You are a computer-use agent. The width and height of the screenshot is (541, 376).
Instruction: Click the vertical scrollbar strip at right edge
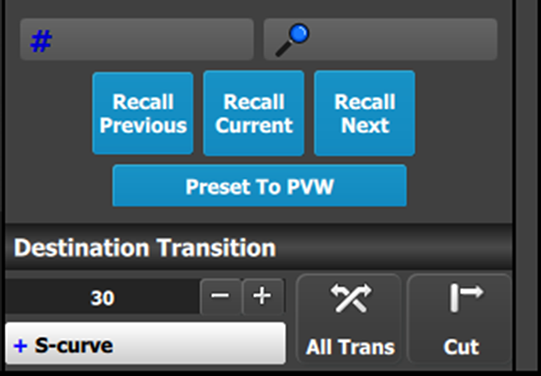point(530,186)
